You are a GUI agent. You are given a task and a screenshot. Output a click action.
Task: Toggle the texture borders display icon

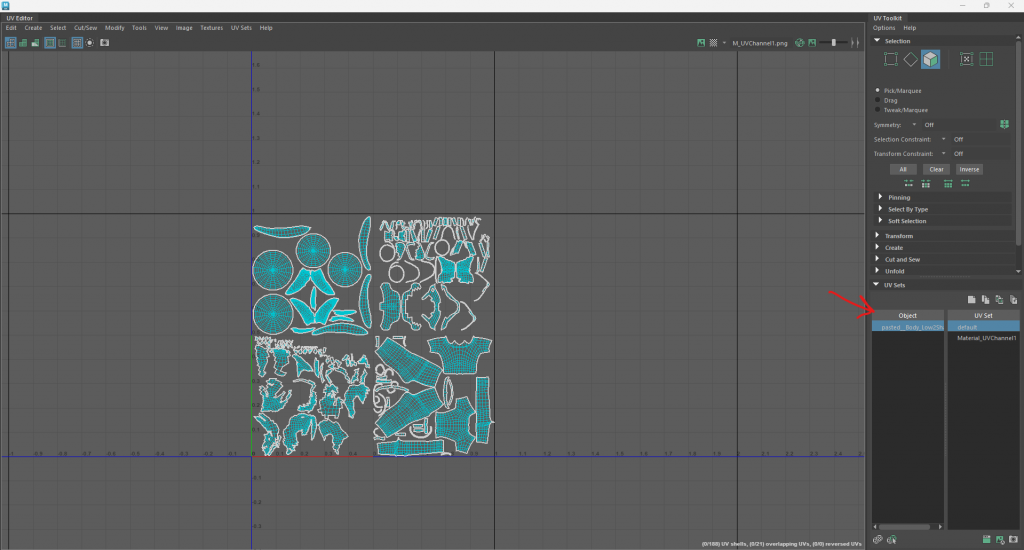(x=50, y=43)
